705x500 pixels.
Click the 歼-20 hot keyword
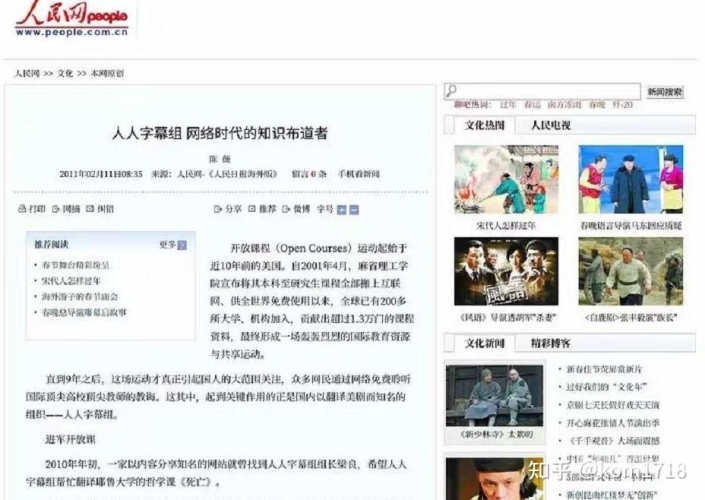(x=623, y=105)
